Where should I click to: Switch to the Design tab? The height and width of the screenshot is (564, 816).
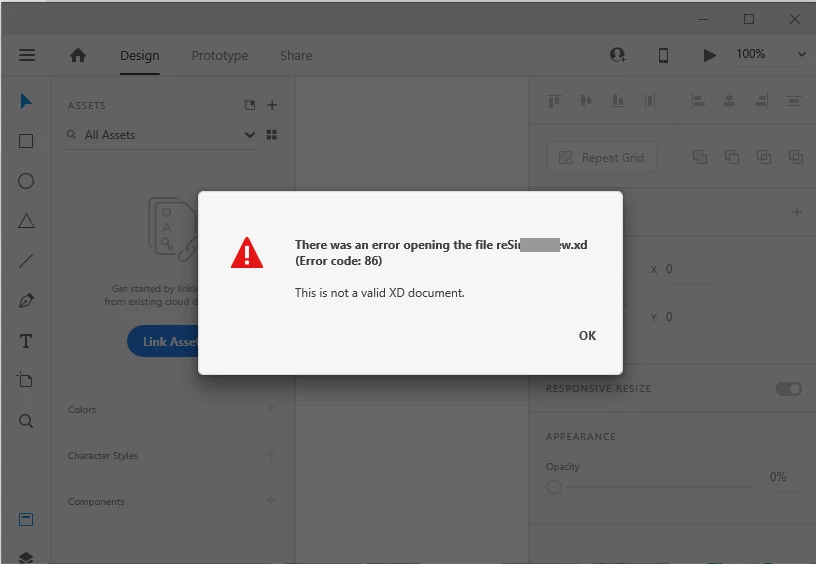(x=139, y=56)
